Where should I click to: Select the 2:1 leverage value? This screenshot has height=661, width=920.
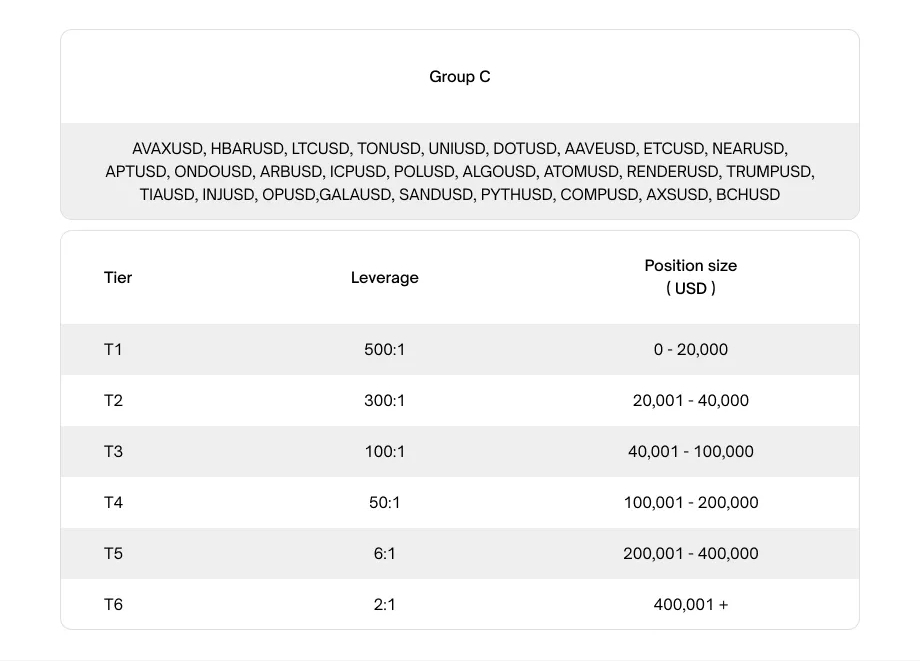click(384, 605)
